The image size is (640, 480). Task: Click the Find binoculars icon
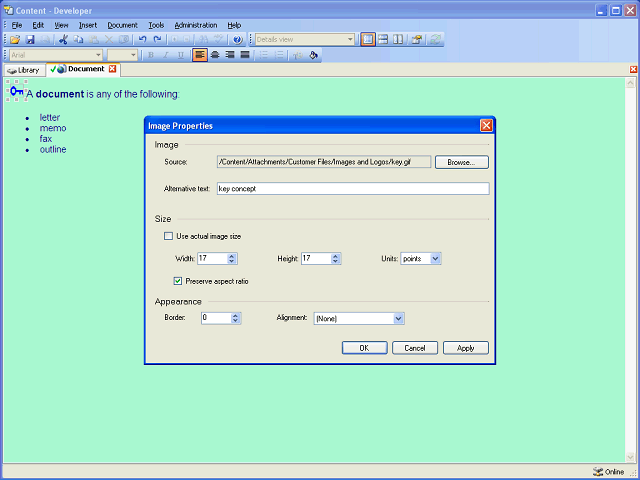[204, 40]
